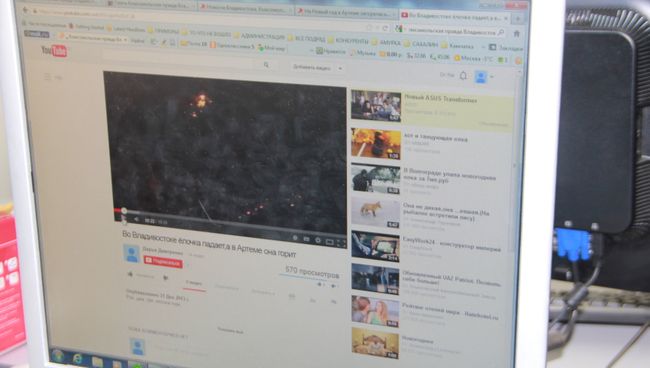650x368 pixels.
Task: Click the browser reload icon
Action: click(385, 28)
